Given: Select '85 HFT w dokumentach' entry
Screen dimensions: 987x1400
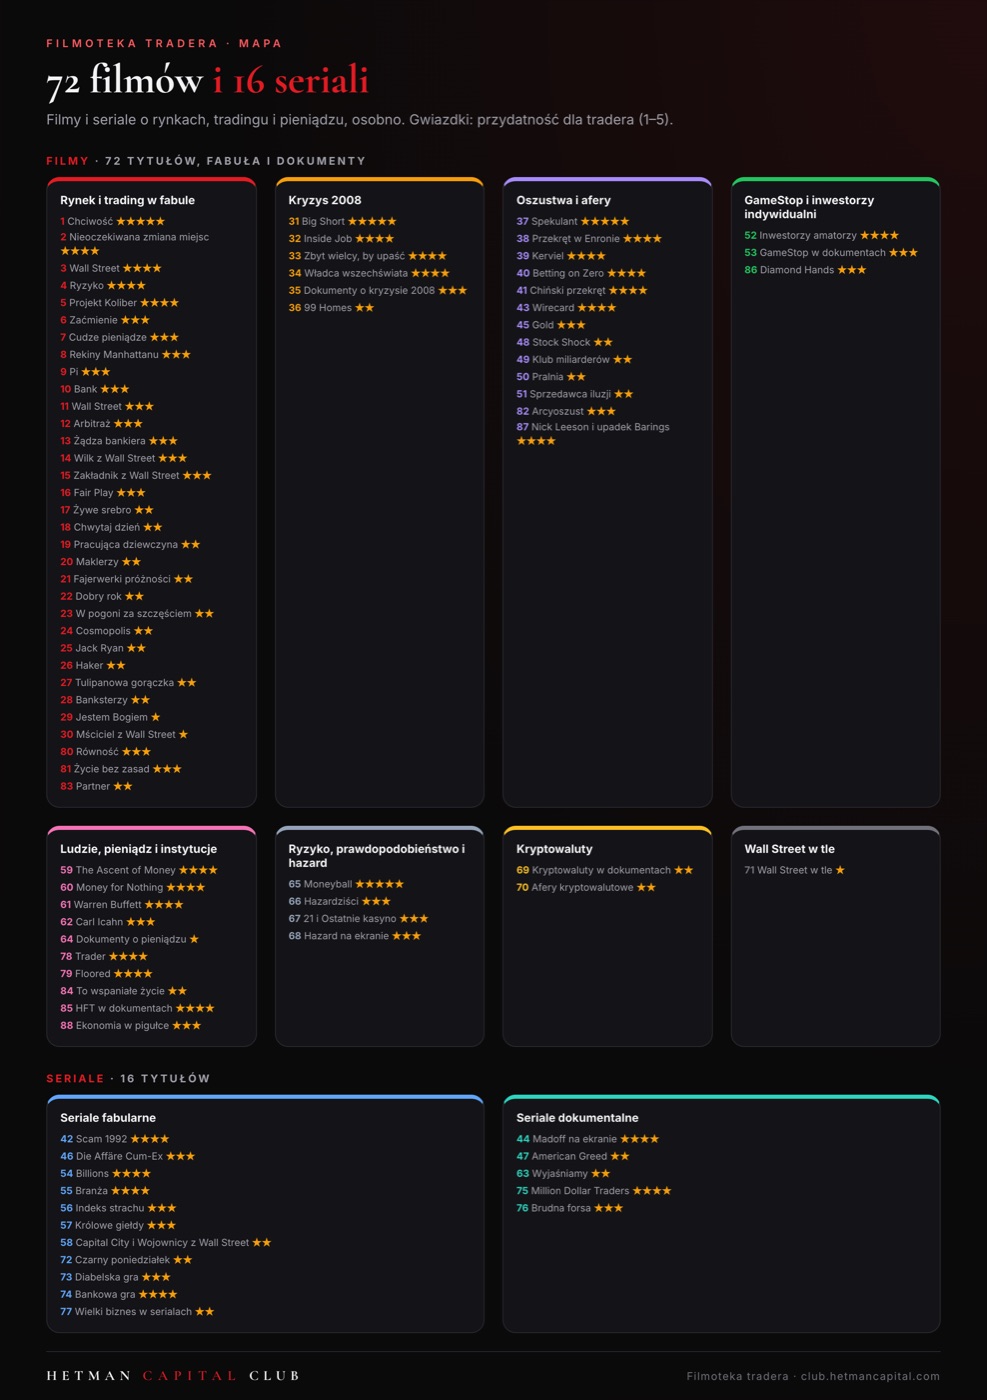Looking at the screenshot, I should tap(137, 1008).
